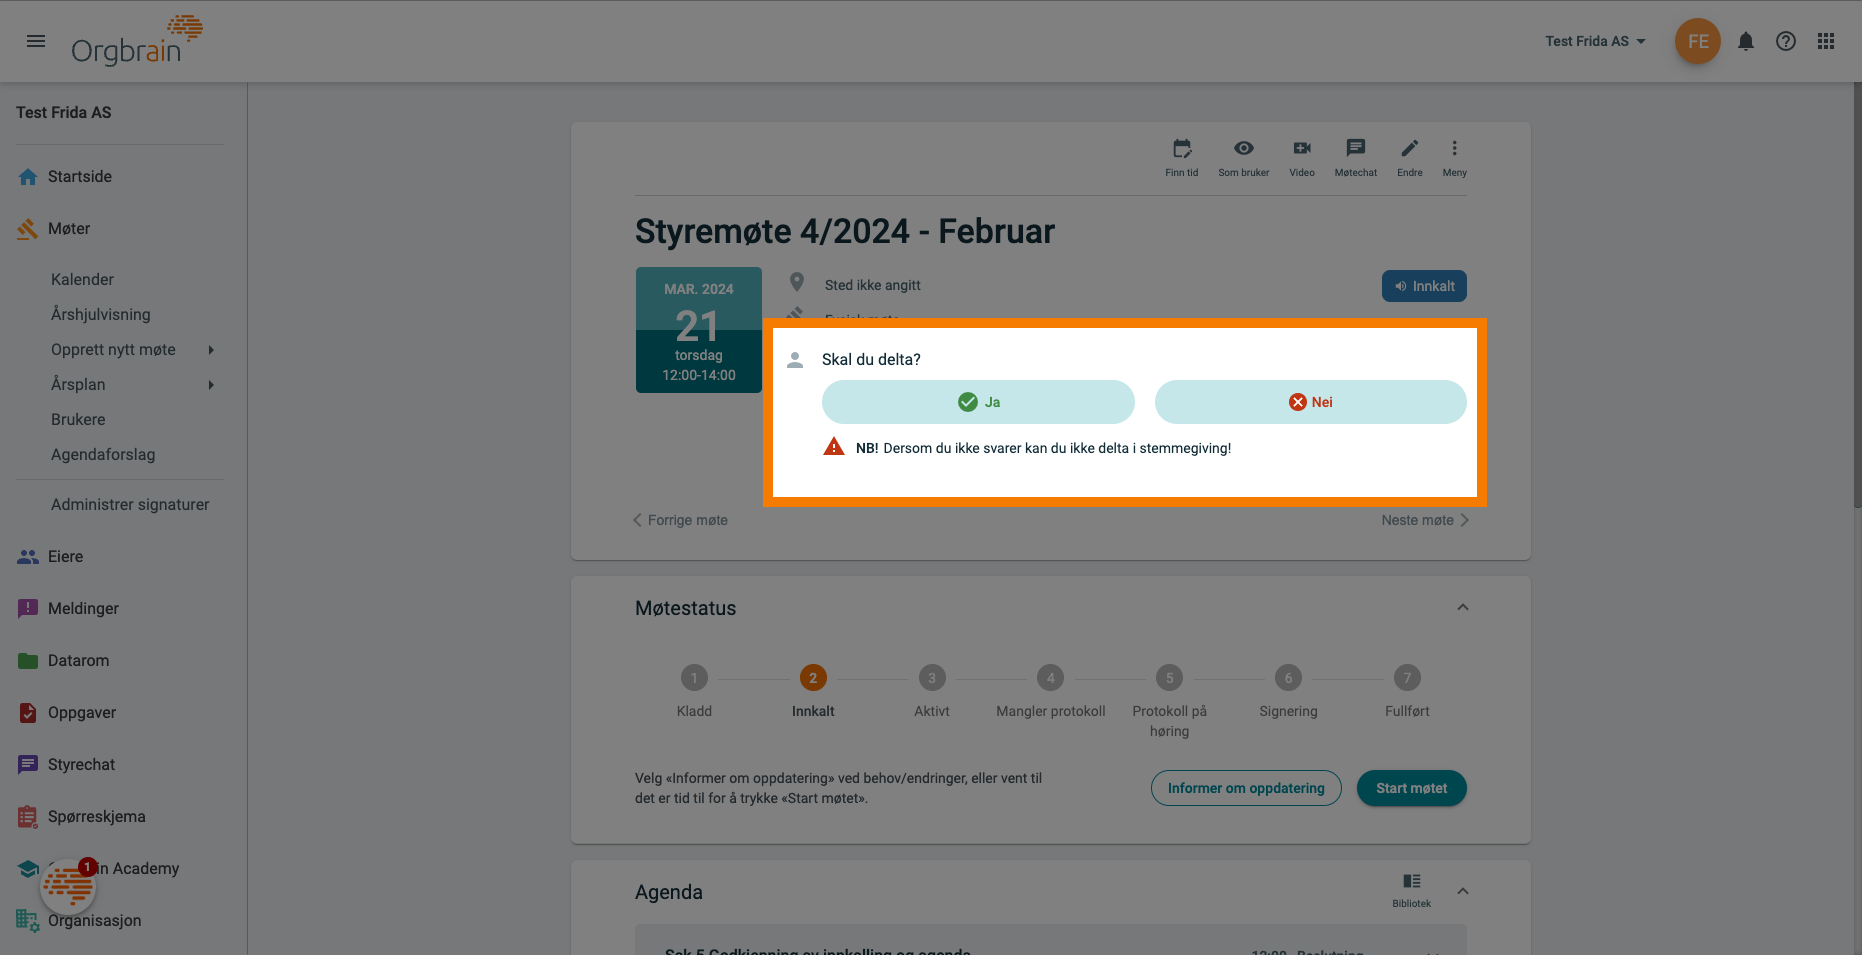Click the page vertical scrollbar
Screen dimensions: 1862x955
click(x=1857, y=295)
